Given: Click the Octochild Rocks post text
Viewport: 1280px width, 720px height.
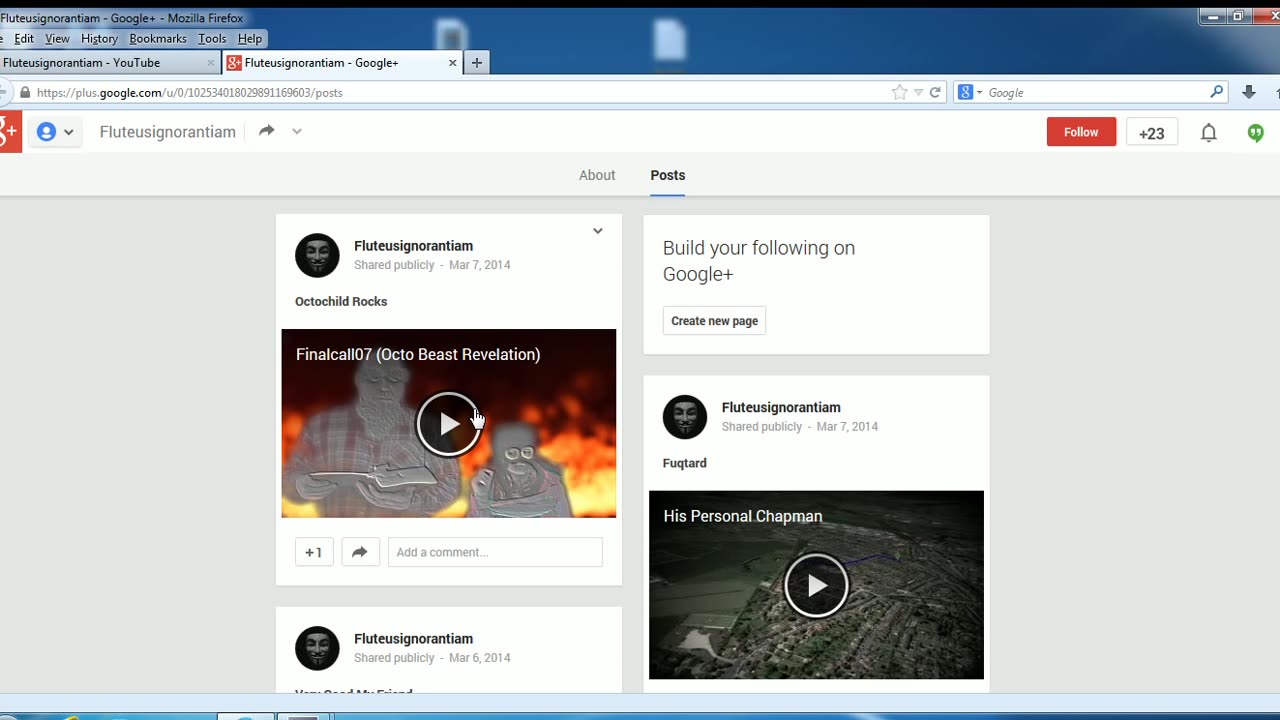Looking at the screenshot, I should coord(341,301).
